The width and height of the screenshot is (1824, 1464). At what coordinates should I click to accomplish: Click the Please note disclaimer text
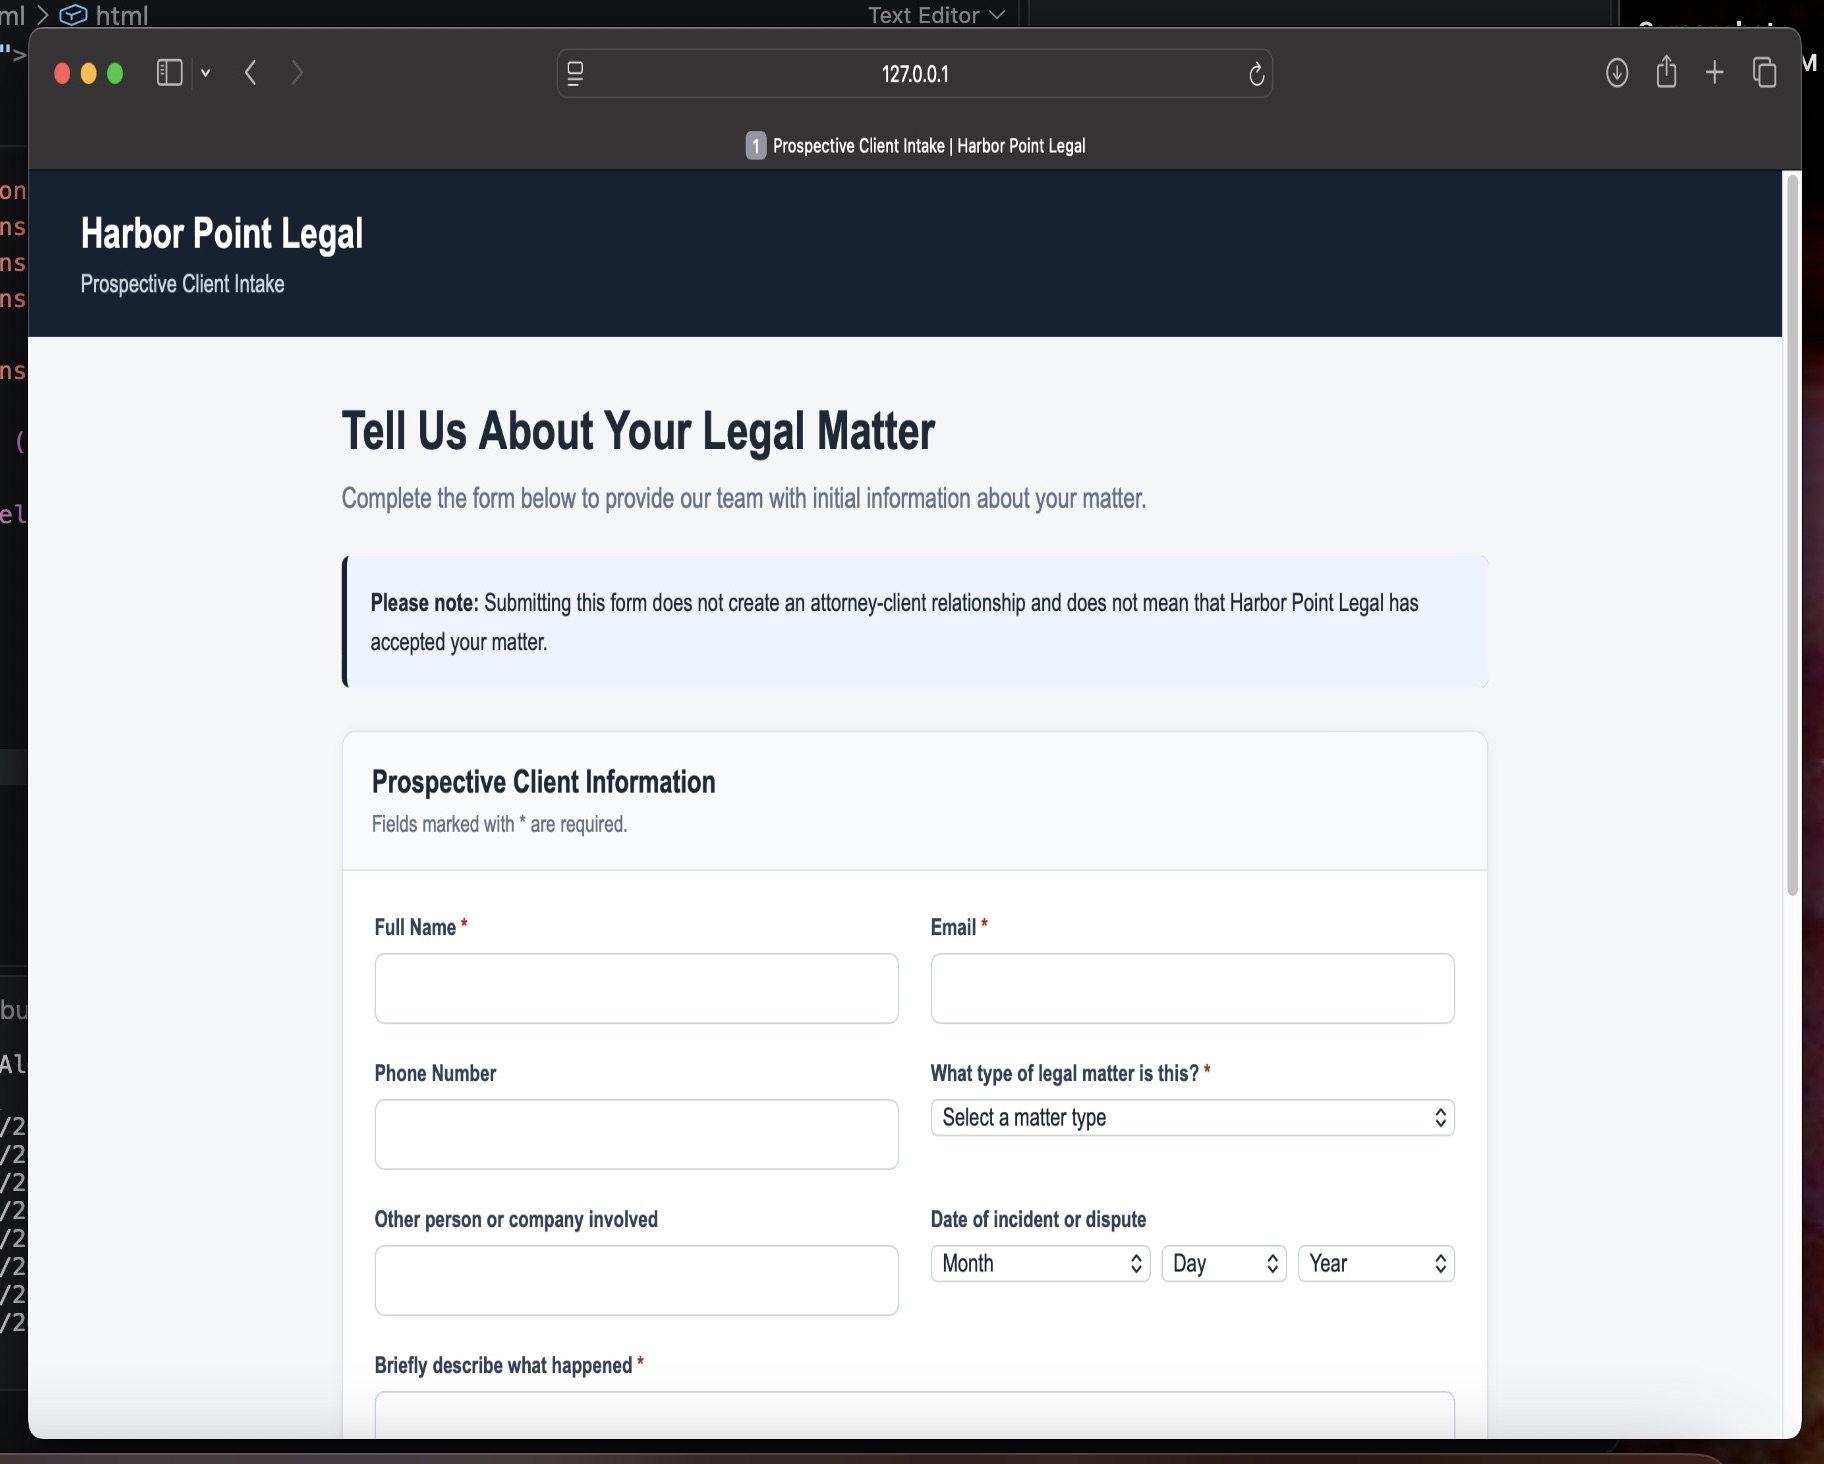(x=894, y=622)
